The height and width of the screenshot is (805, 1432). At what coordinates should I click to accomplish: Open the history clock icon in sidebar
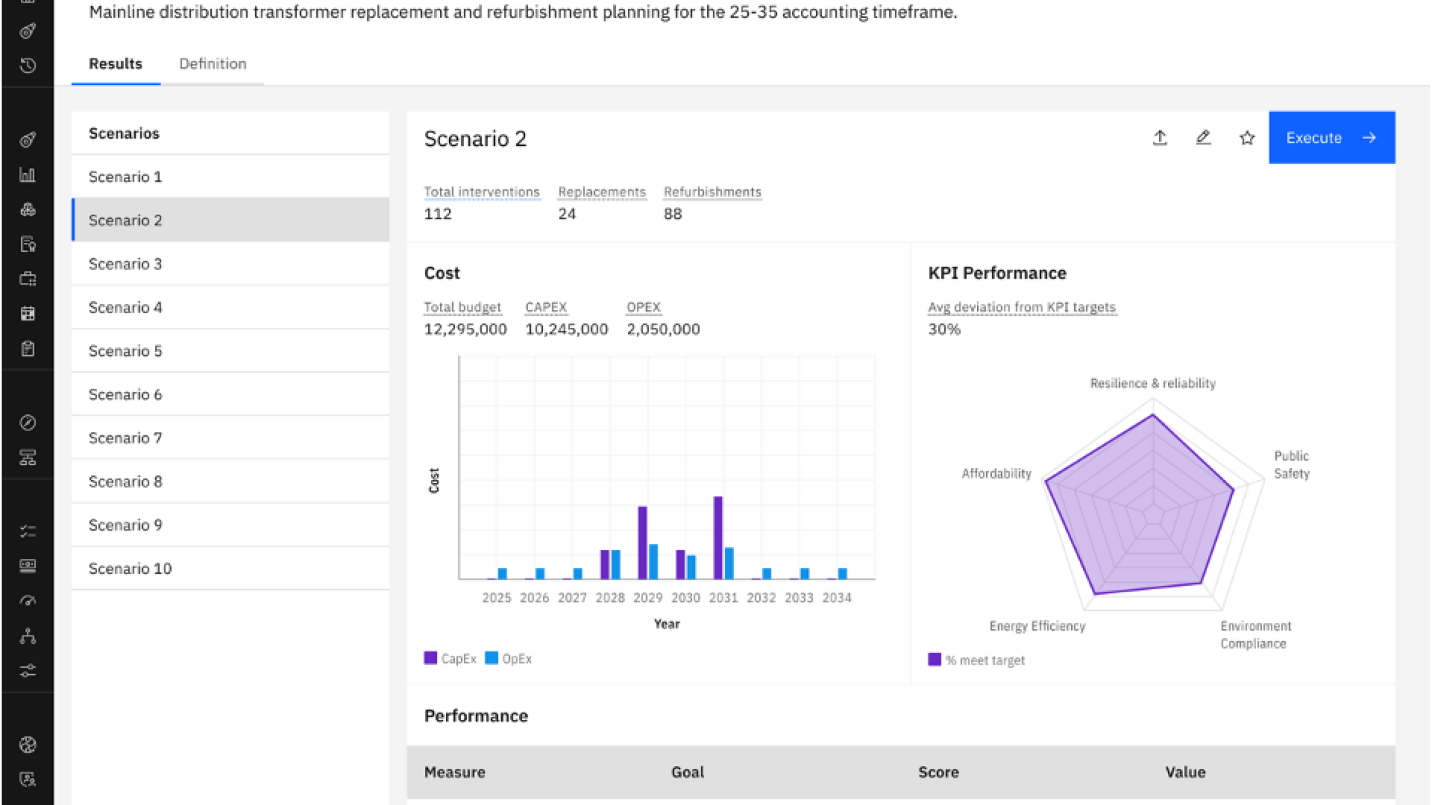(x=28, y=65)
